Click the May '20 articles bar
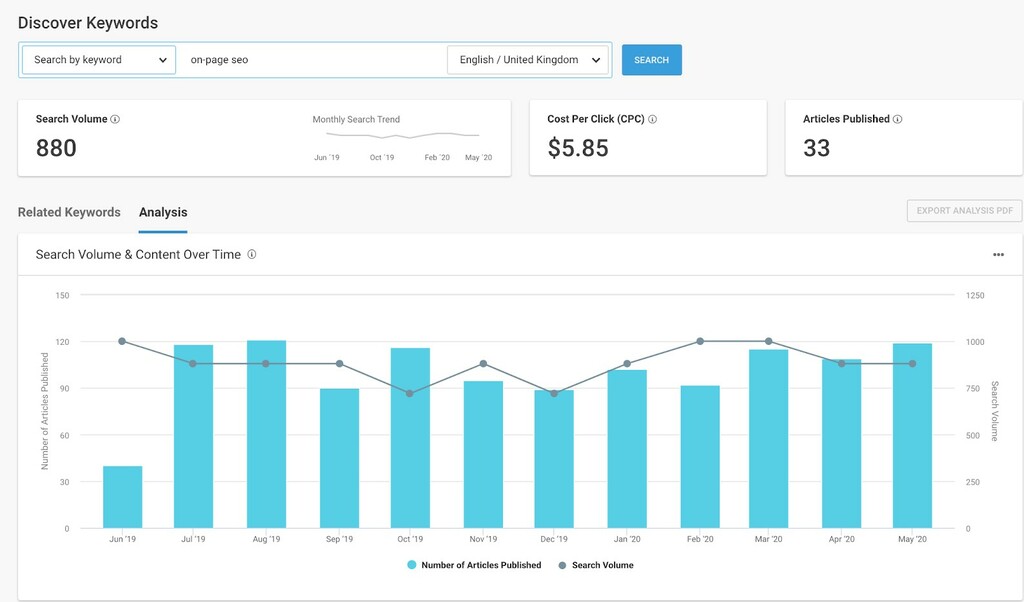Screen dimensions: 1024x602 pos(912,436)
